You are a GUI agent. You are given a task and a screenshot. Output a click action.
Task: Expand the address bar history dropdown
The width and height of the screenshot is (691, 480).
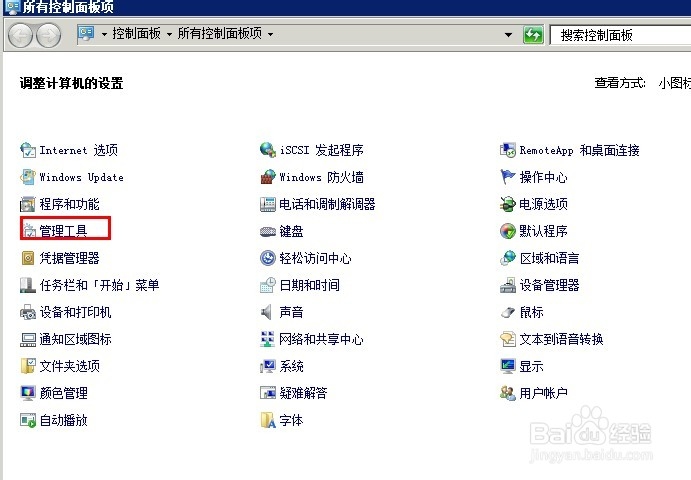coord(508,34)
